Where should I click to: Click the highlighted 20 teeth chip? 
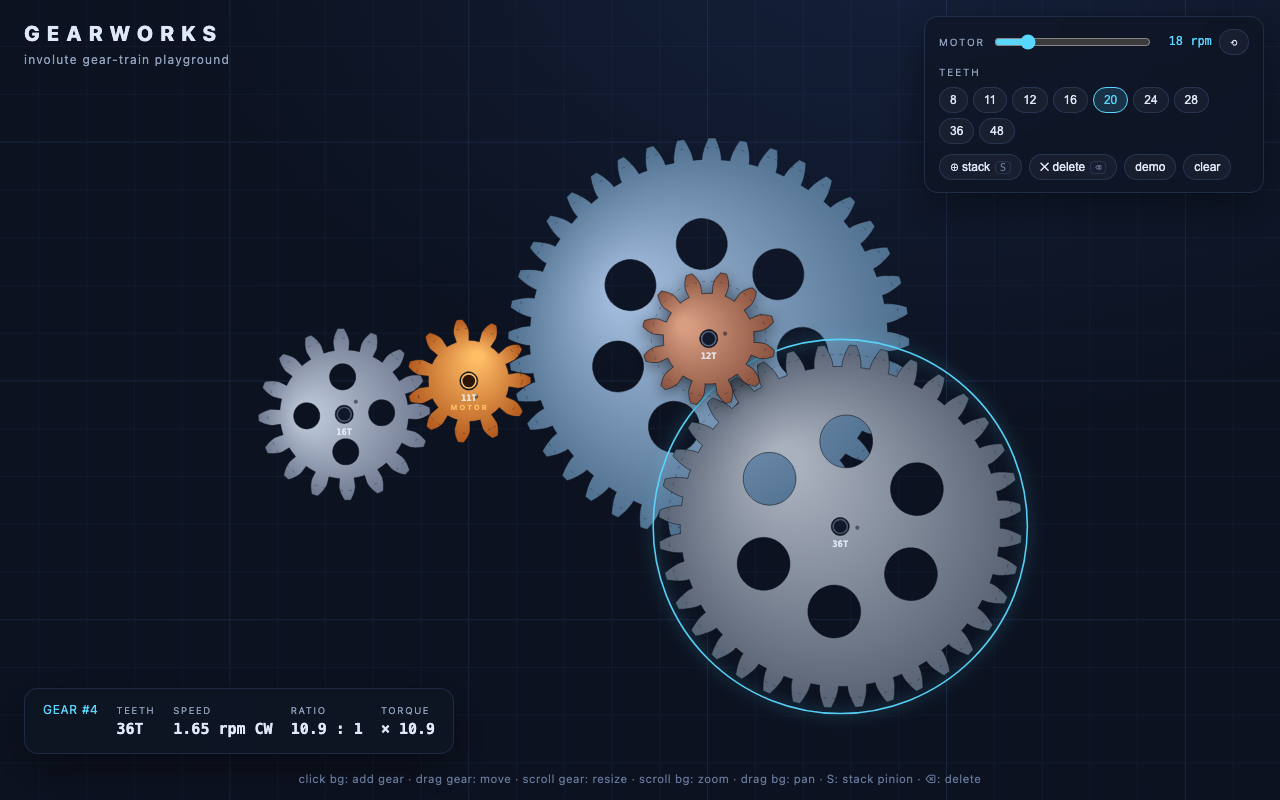1110,100
